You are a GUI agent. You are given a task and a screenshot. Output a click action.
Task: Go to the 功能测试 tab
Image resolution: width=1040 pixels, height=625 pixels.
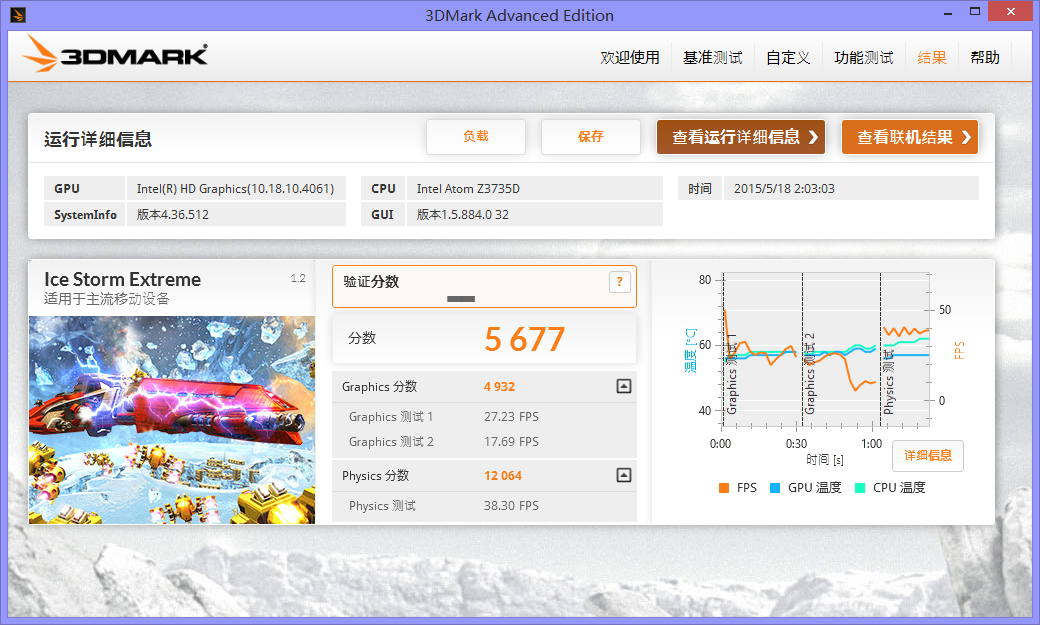[864, 58]
